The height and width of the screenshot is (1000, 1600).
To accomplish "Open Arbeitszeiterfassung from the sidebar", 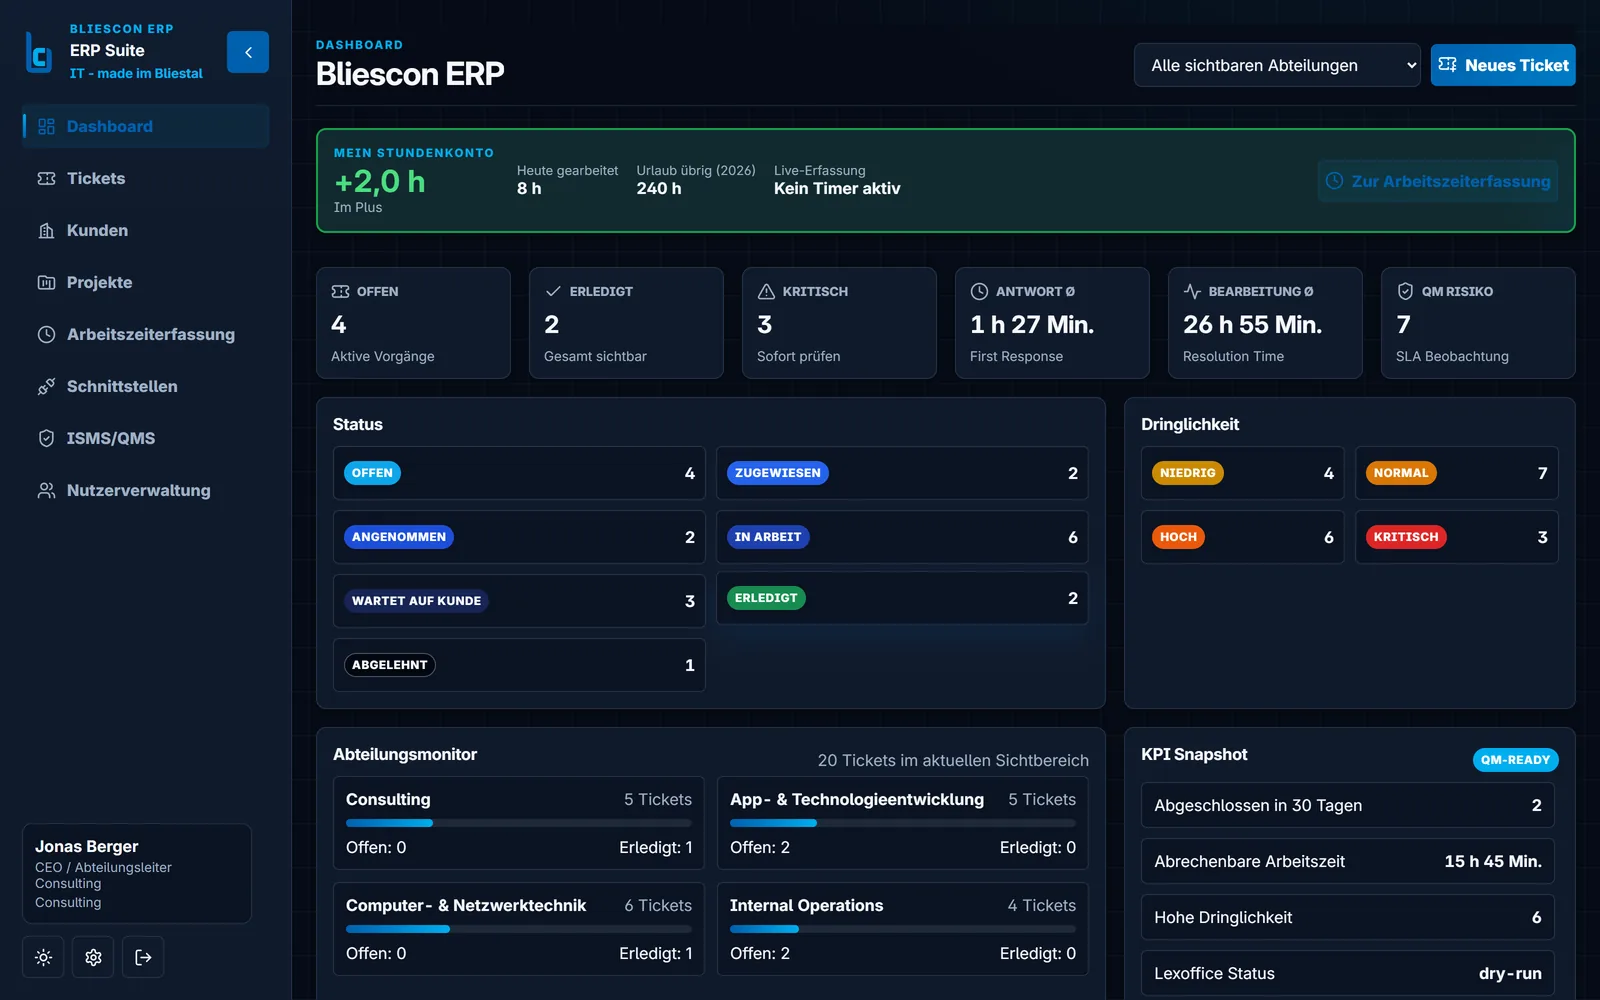I will (146, 334).
